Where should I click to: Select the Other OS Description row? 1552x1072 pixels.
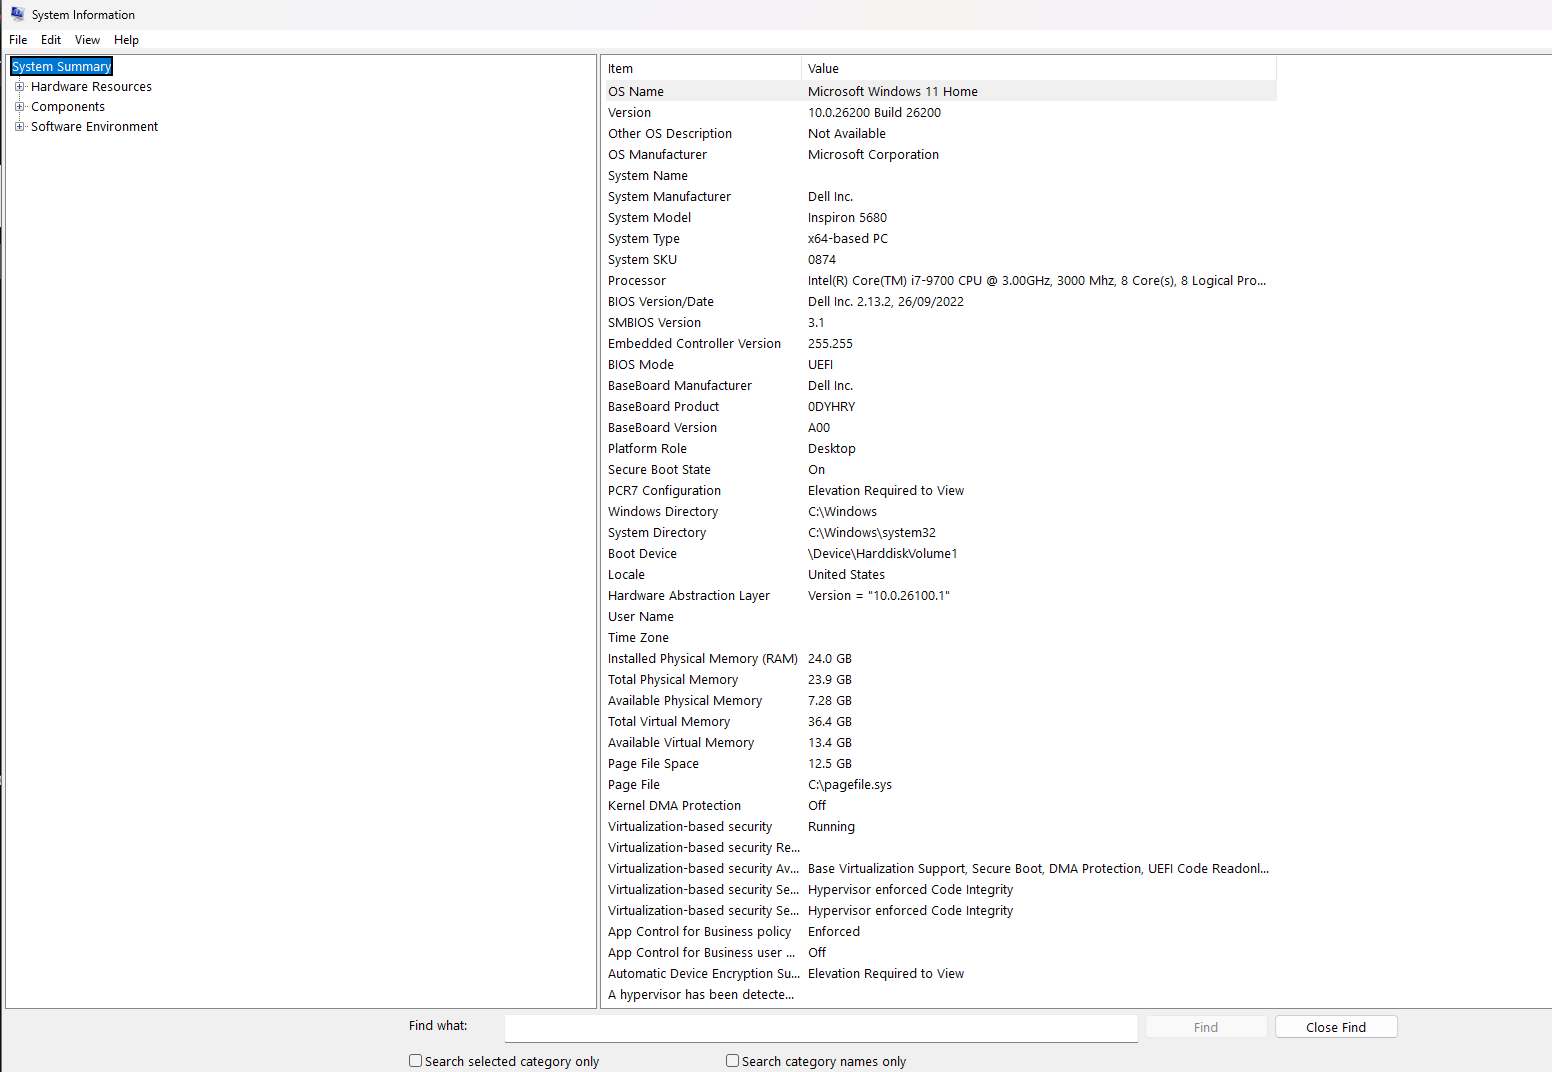coord(939,133)
